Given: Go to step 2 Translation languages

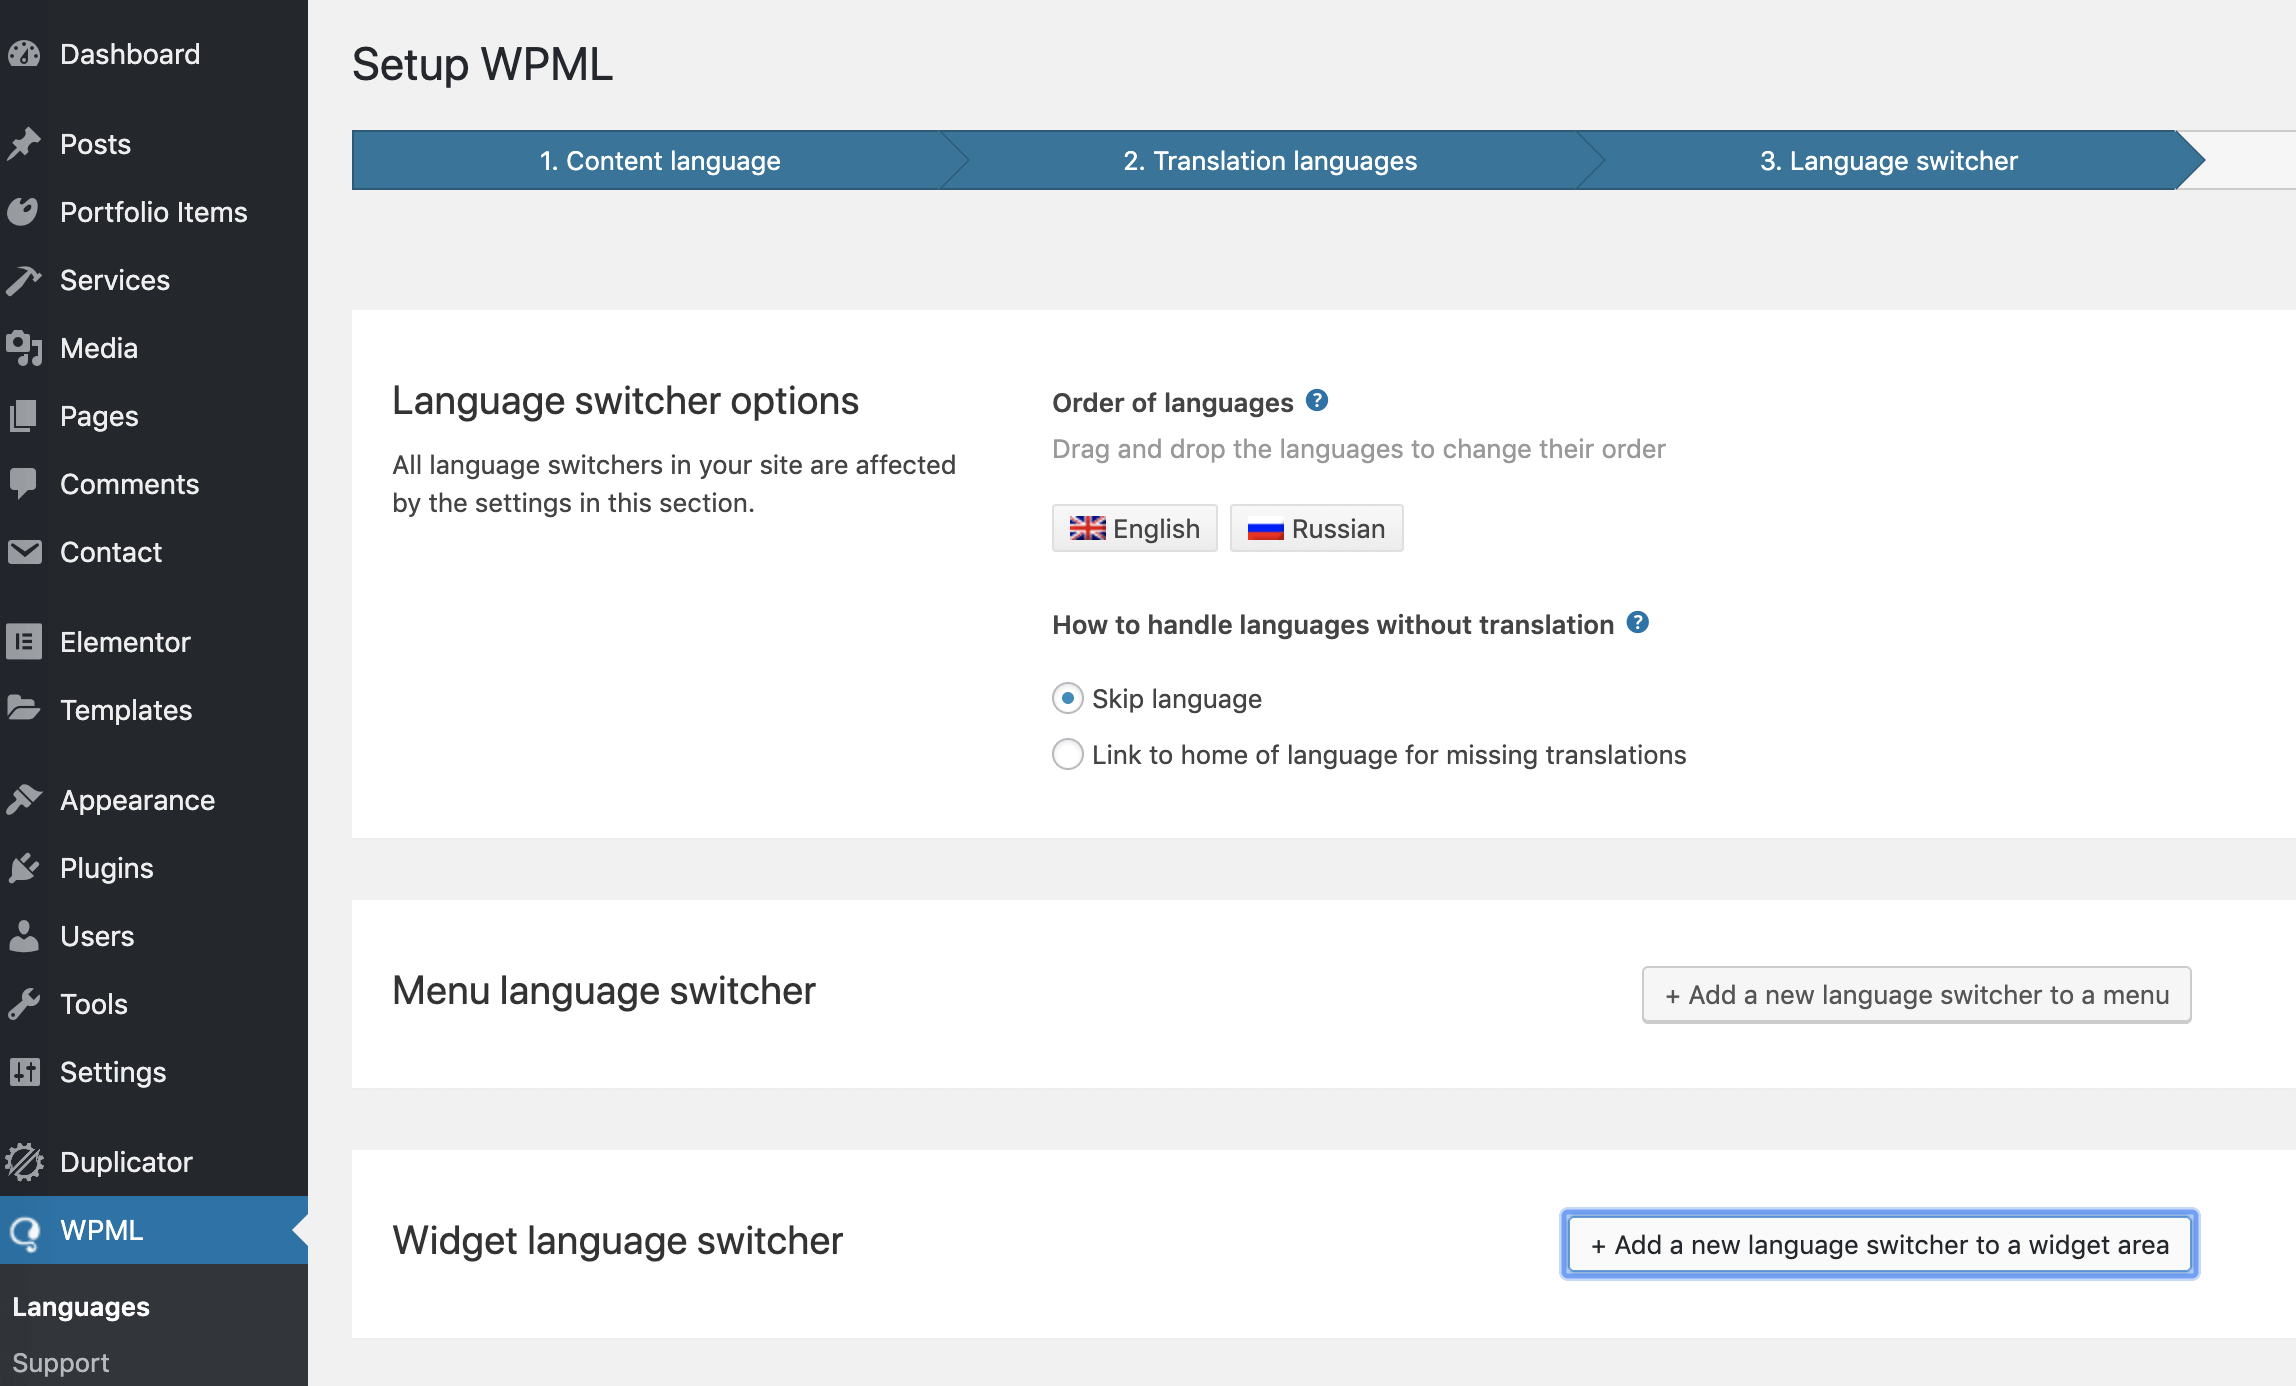Looking at the screenshot, I should pyautogui.click(x=1269, y=161).
